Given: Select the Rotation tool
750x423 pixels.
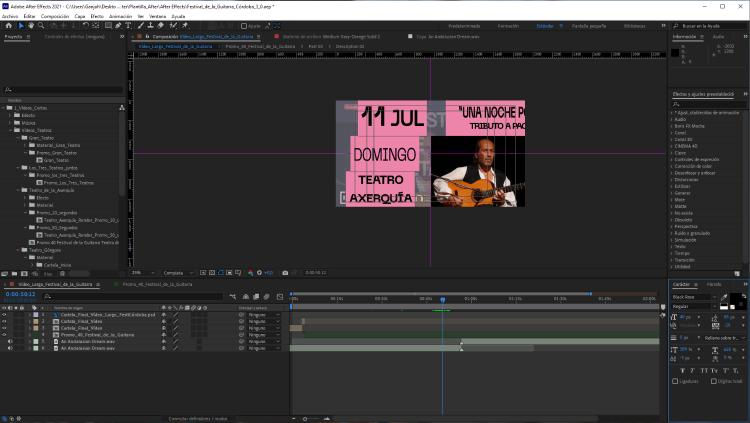Looking at the screenshot, I should (86, 26).
